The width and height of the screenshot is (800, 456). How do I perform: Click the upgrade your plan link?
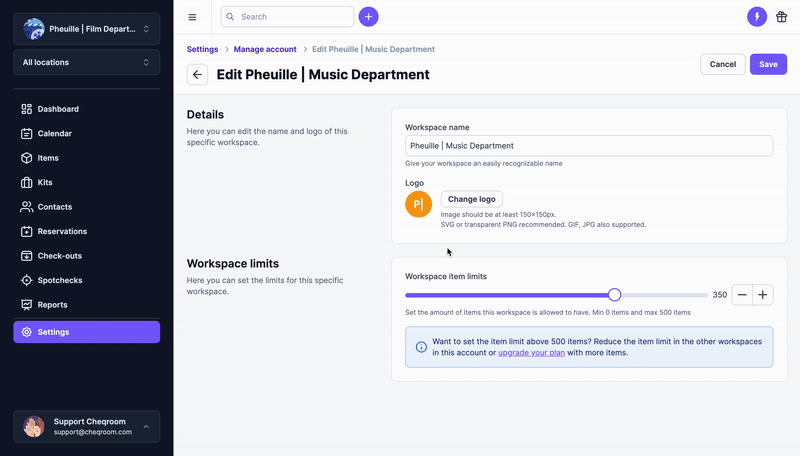click(x=531, y=353)
